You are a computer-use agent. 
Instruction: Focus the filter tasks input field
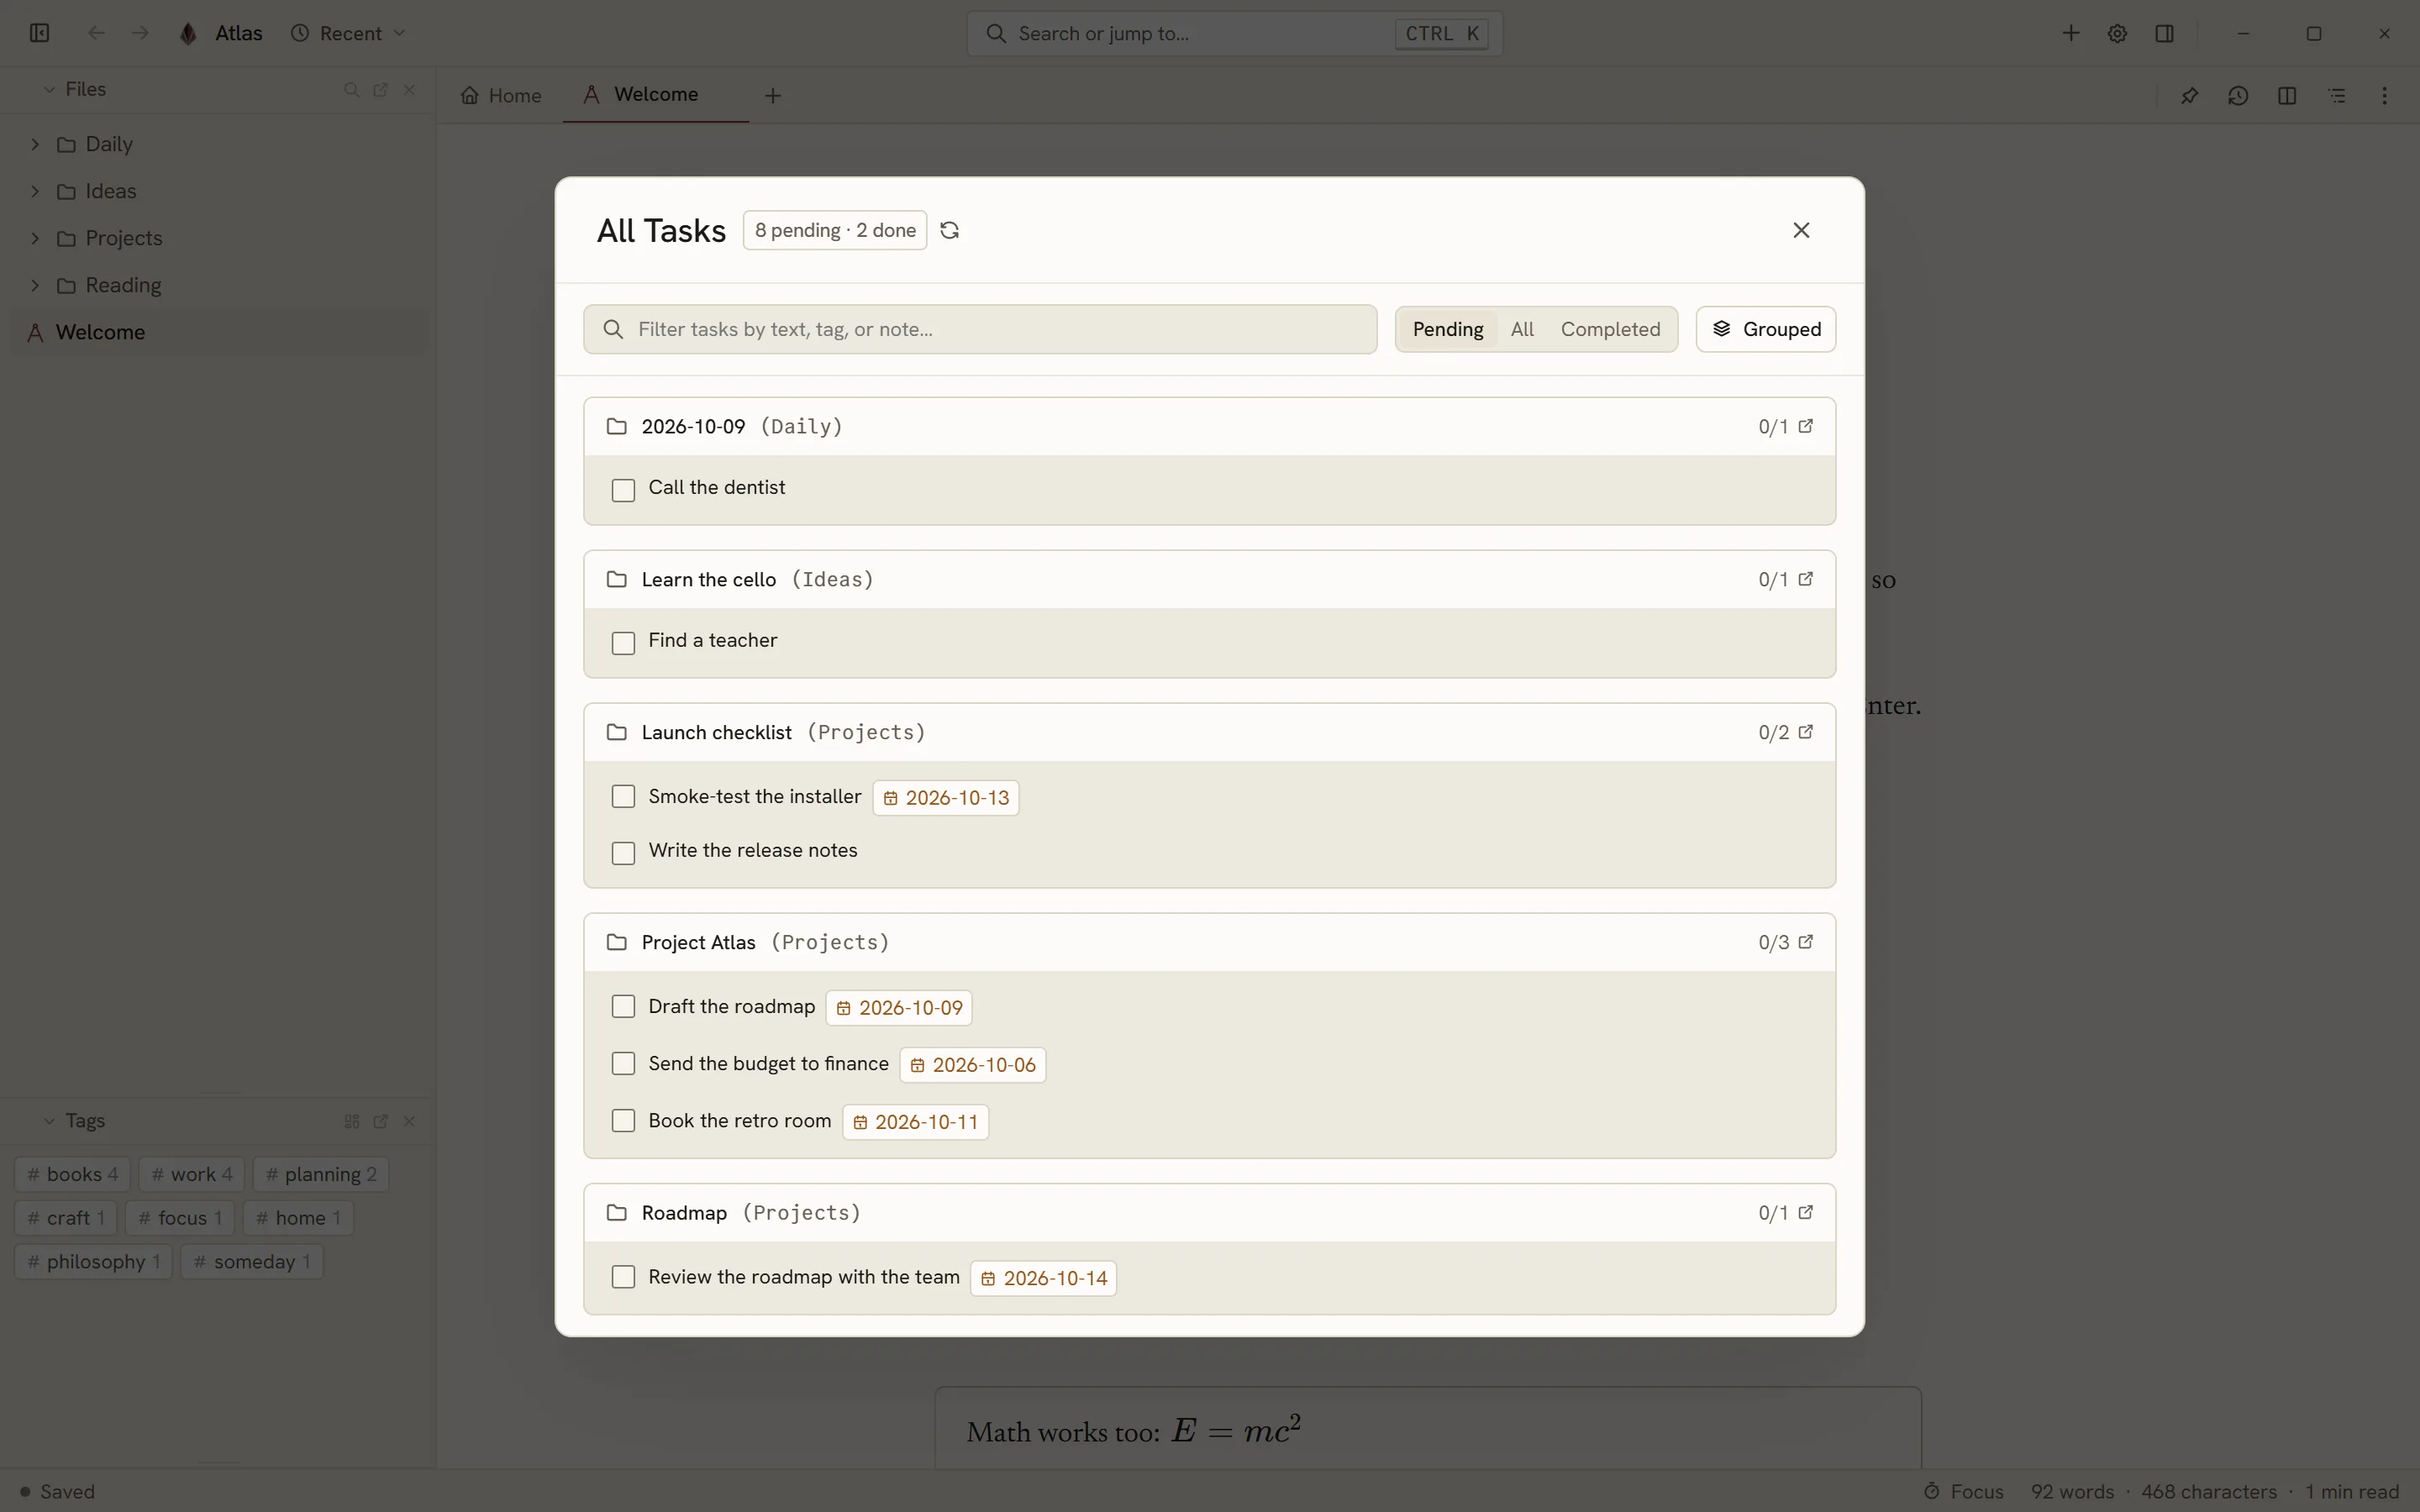(980, 329)
